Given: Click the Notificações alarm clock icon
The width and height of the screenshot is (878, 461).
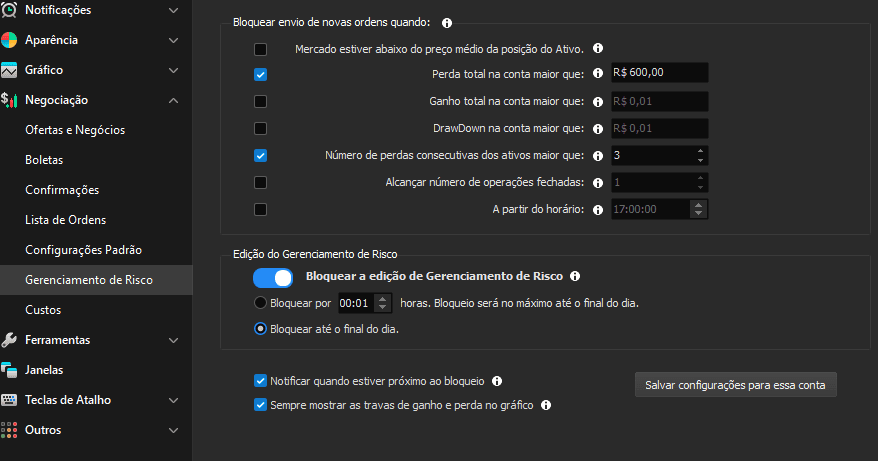Looking at the screenshot, I should point(9,10).
